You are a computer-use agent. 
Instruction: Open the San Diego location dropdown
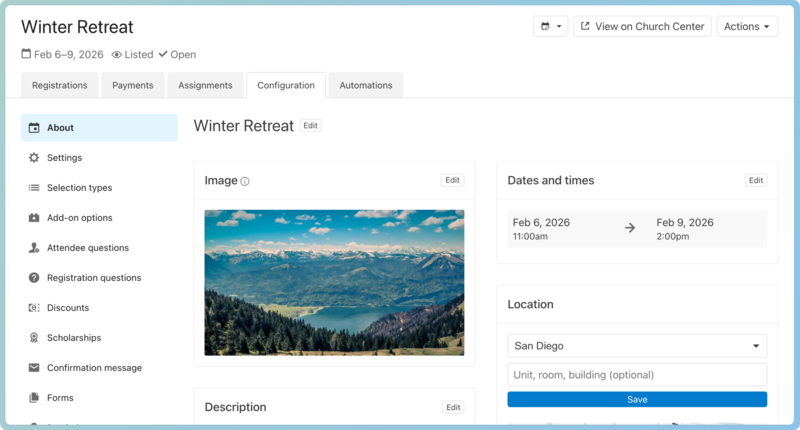pos(637,346)
